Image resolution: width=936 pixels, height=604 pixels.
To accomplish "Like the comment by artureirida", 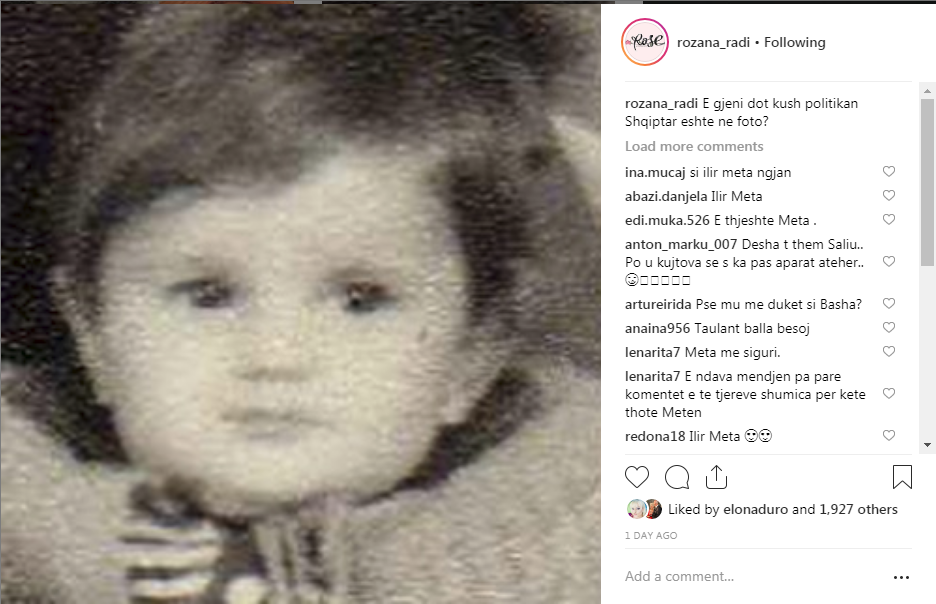I will 889,303.
